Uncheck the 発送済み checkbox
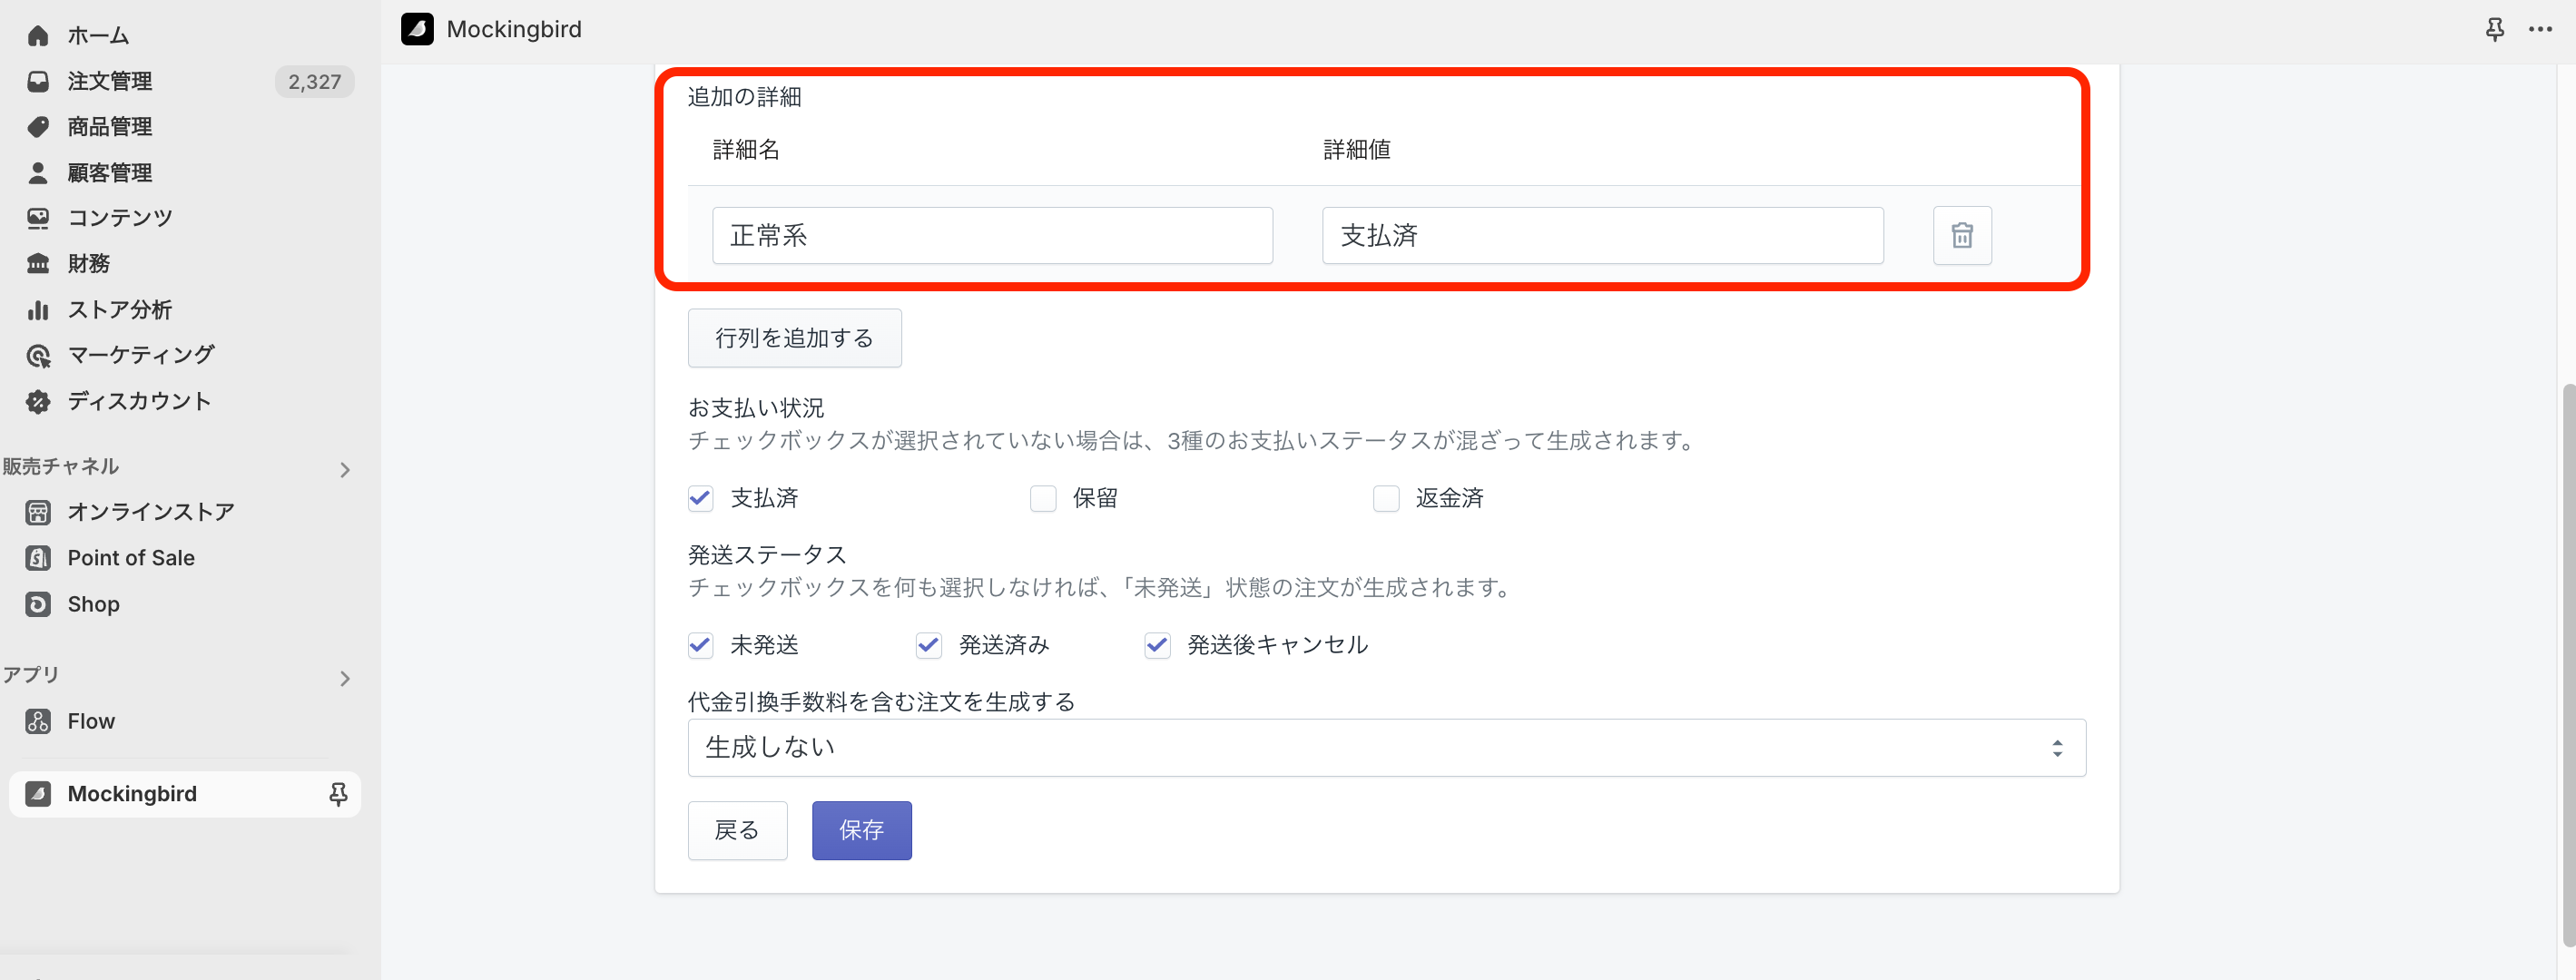Viewport: 2576px width, 980px height. coord(929,645)
